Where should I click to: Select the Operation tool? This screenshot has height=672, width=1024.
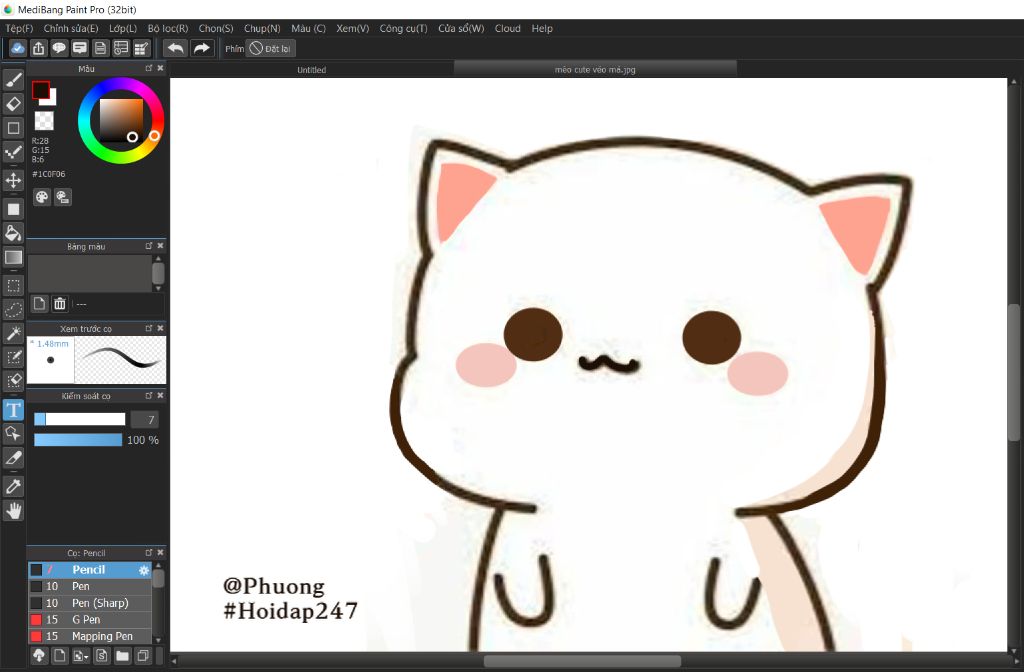13,434
